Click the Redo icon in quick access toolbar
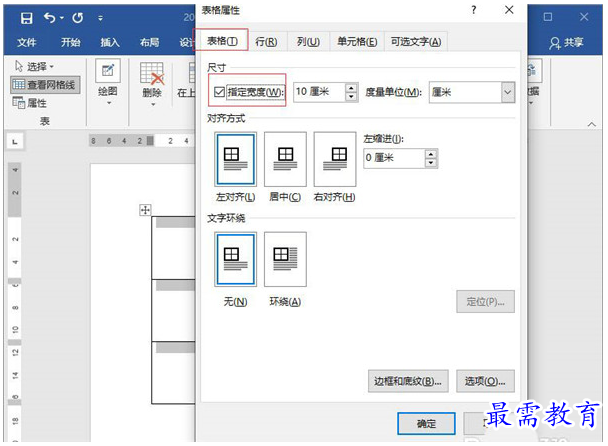The width and height of the screenshot is (608, 446). tap(78, 18)
